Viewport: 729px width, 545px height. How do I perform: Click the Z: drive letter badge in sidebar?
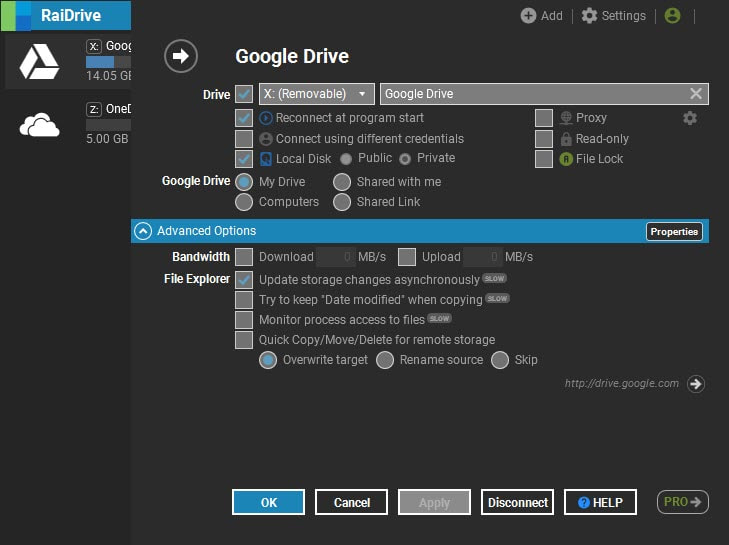tap(94, 109)
